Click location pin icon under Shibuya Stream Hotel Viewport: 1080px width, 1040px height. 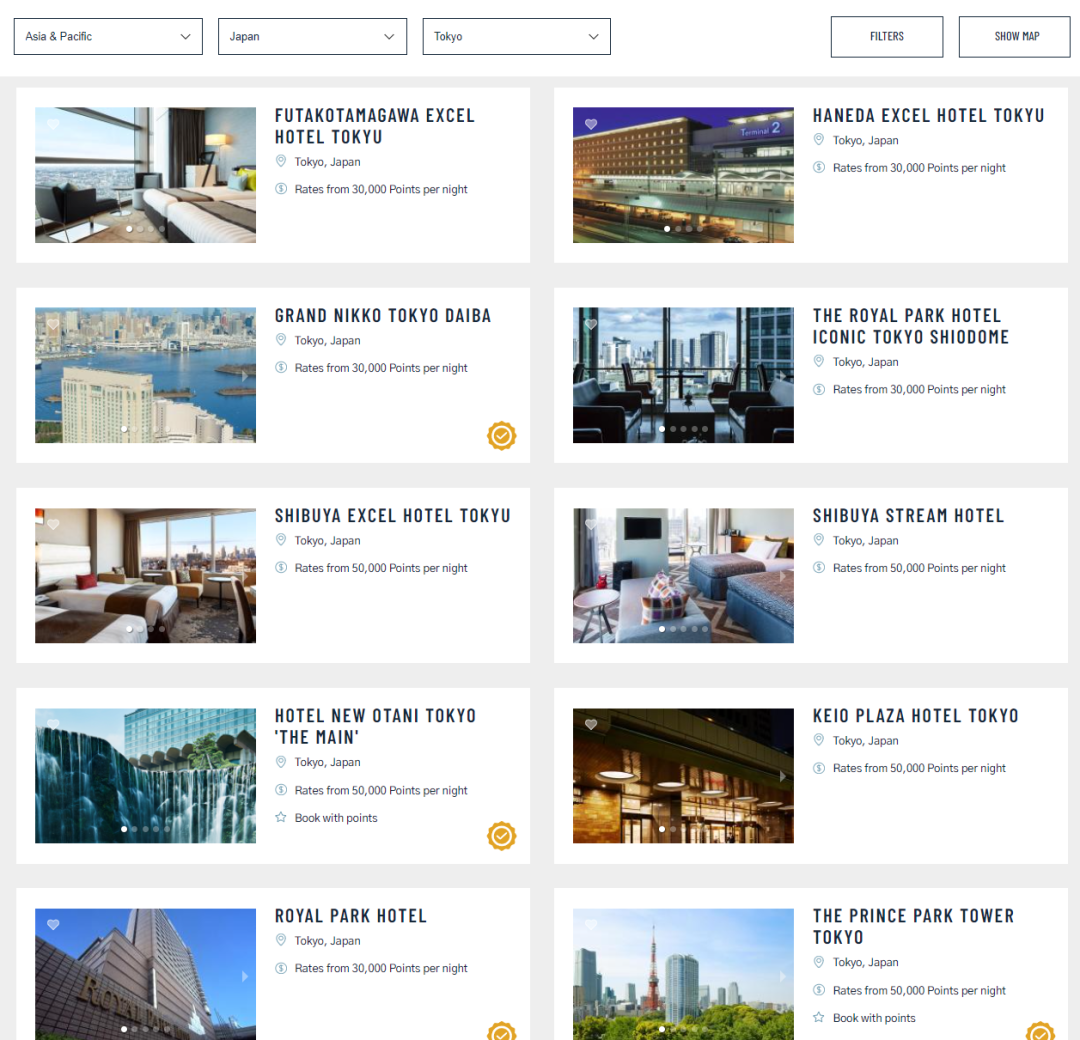coord(819,540)
